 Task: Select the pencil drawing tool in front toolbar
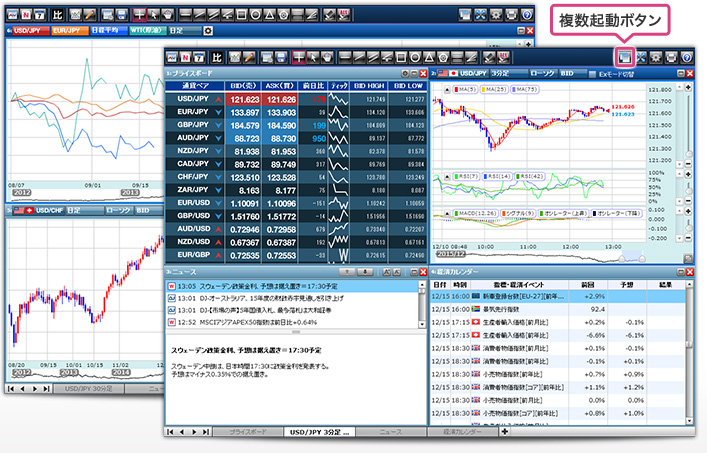coord(249,57)
